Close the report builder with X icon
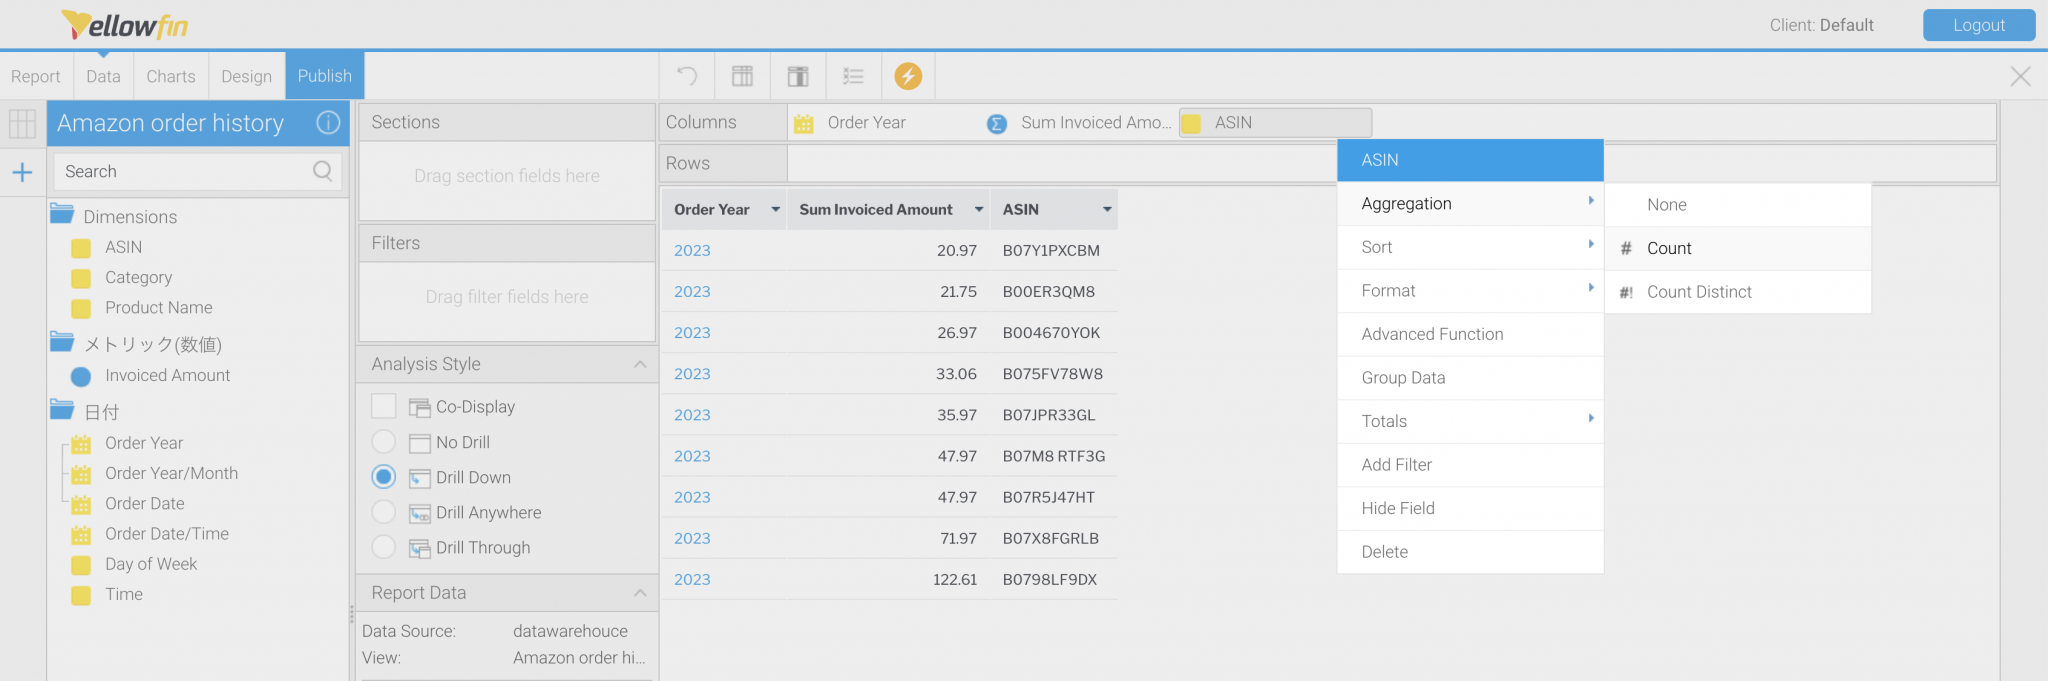This screenshot has width=2048, height=681. pyautogui.click(x=2020, y=76)
